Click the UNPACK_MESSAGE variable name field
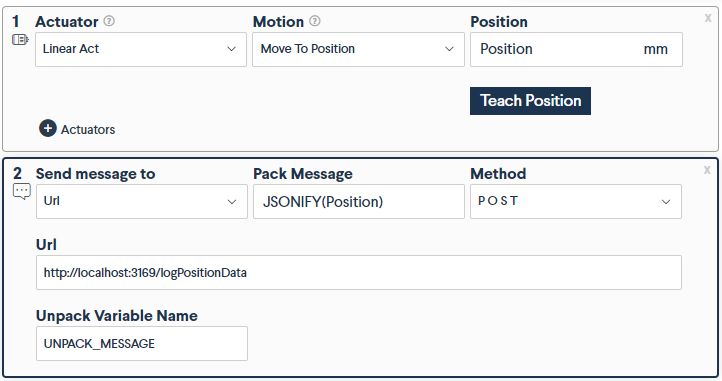This screenshot has width=722, height=381. click(142, 343)
